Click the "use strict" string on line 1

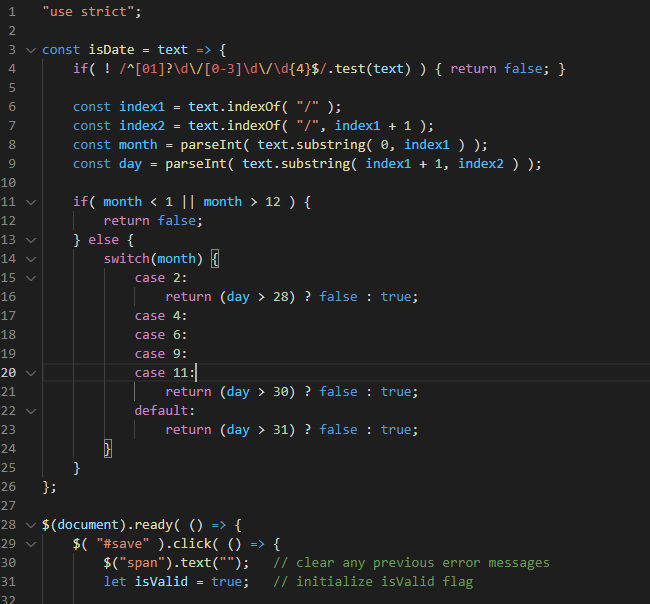pyautogui.click(x=88, y=12)
